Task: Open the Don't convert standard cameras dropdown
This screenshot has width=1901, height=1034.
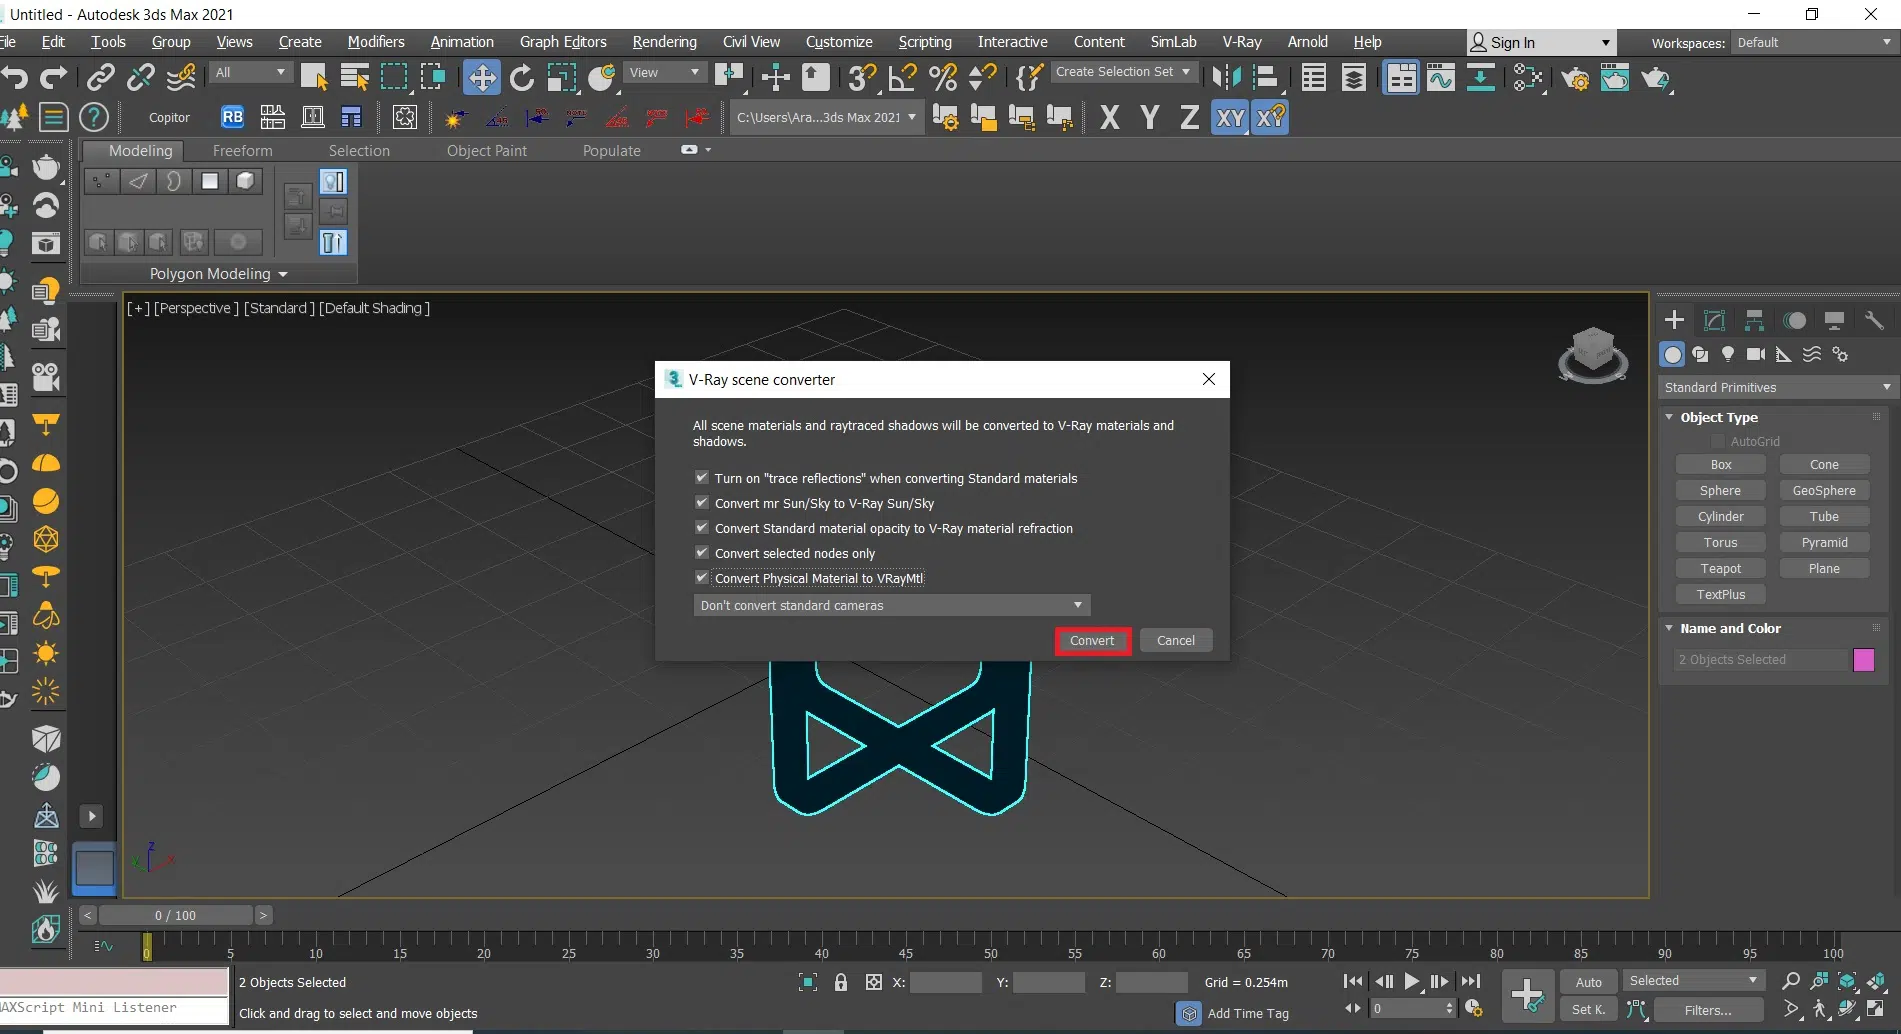Action: (x=891, y=605)
